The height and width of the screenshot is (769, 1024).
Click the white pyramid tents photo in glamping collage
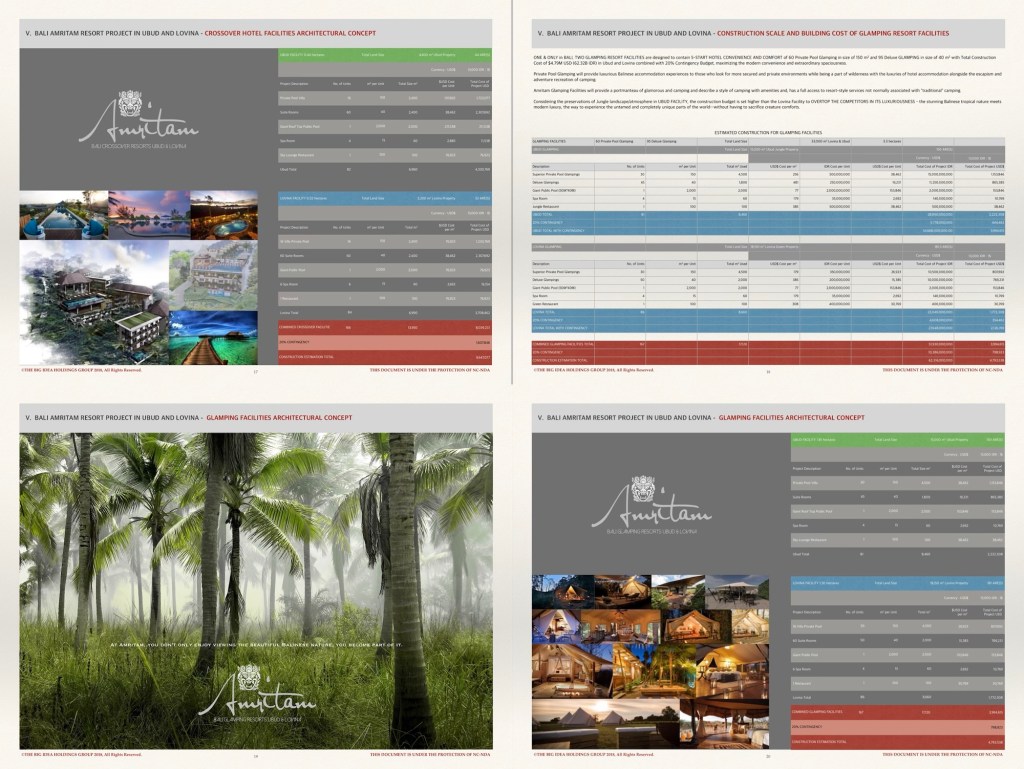tap(605, 723)
